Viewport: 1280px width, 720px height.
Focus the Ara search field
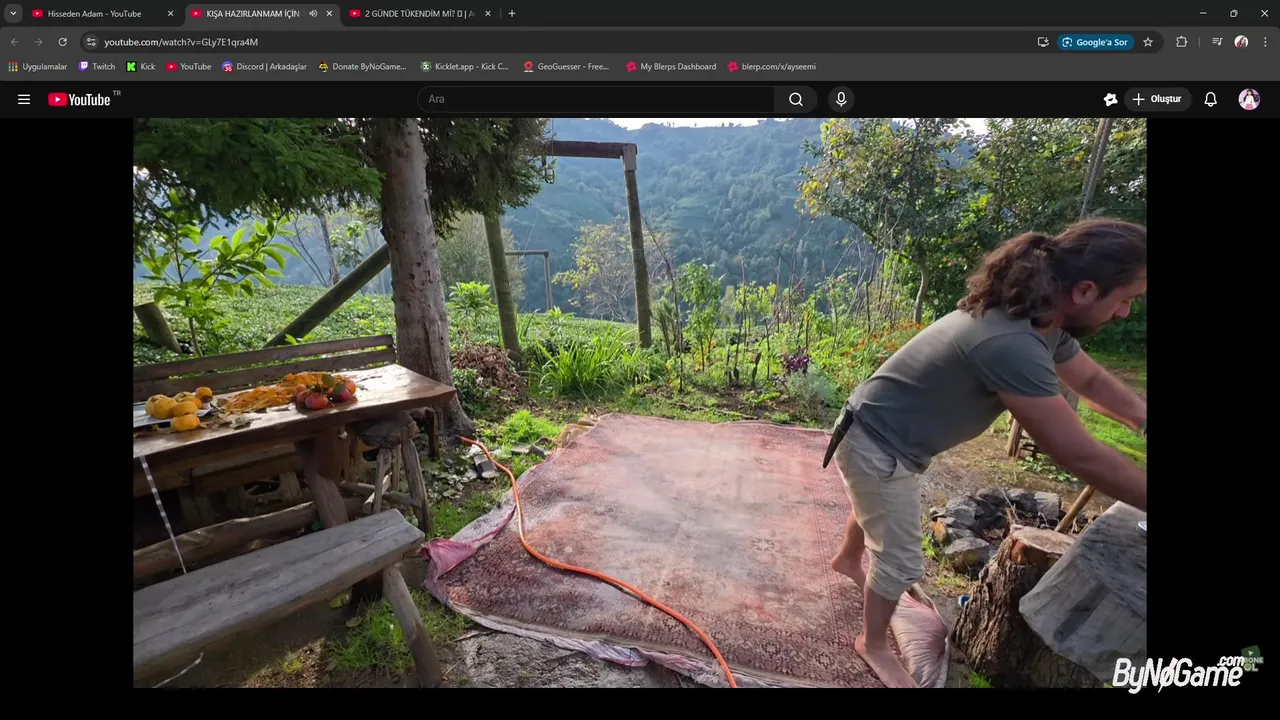(596, 99)
